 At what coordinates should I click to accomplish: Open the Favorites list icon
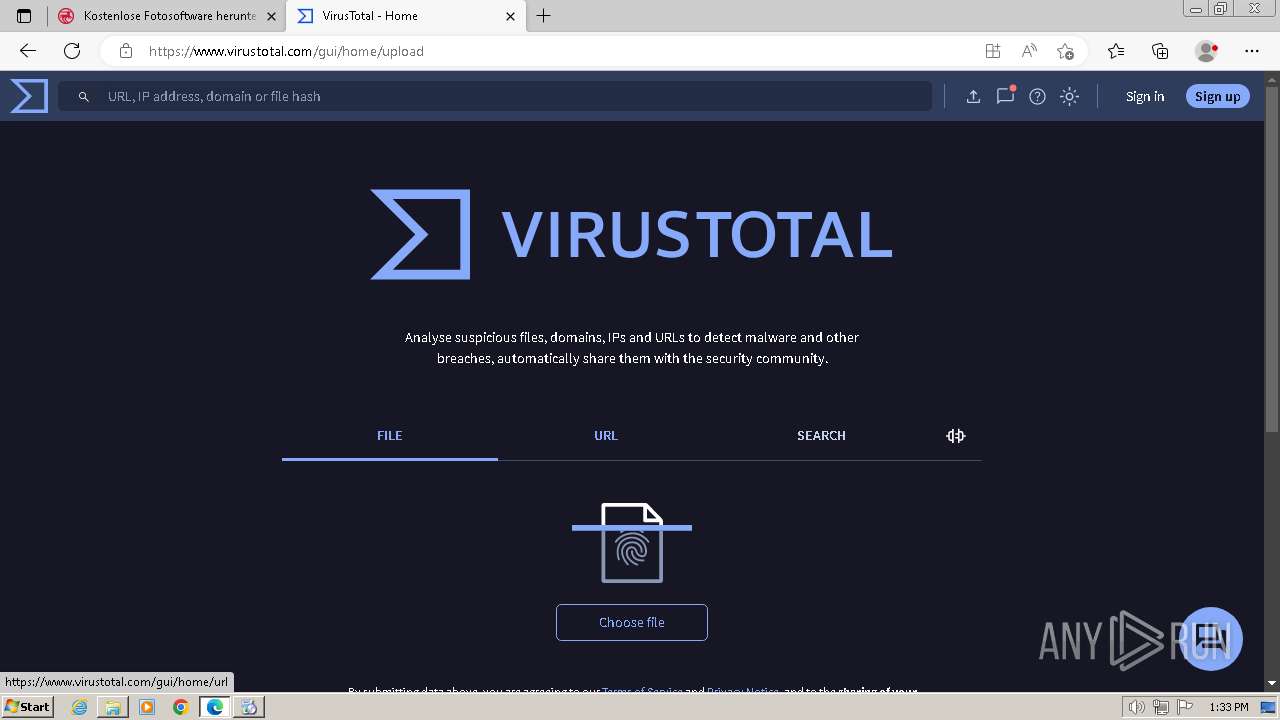pos(1116,51)
